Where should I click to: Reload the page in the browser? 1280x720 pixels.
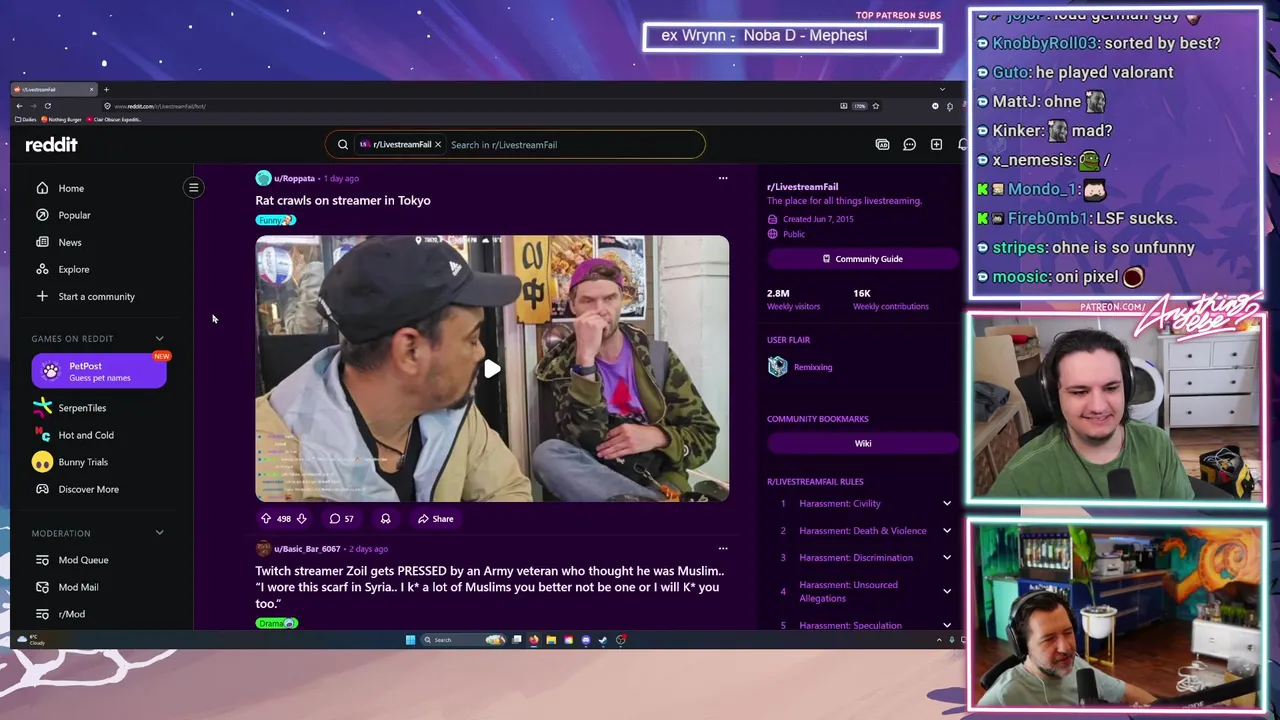[x=47, y=106]
